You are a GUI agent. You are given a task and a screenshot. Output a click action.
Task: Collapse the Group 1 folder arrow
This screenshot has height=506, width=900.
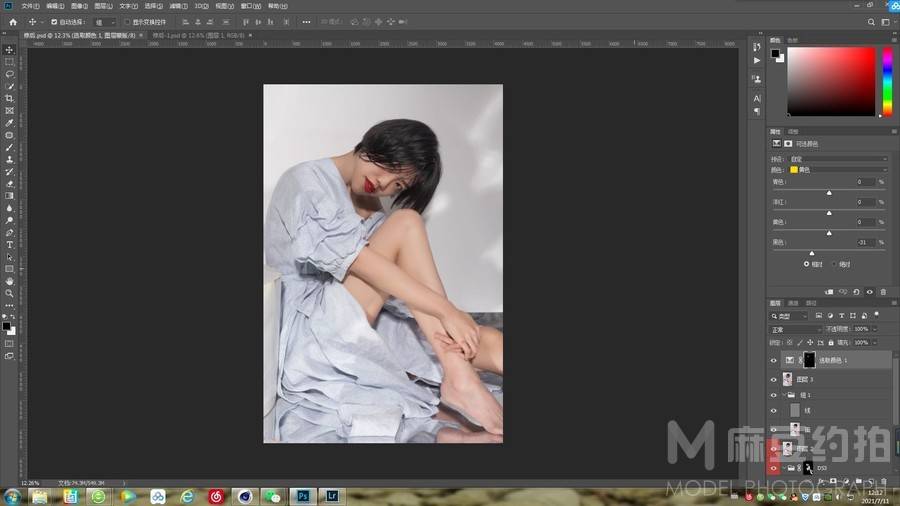[783, 395]
